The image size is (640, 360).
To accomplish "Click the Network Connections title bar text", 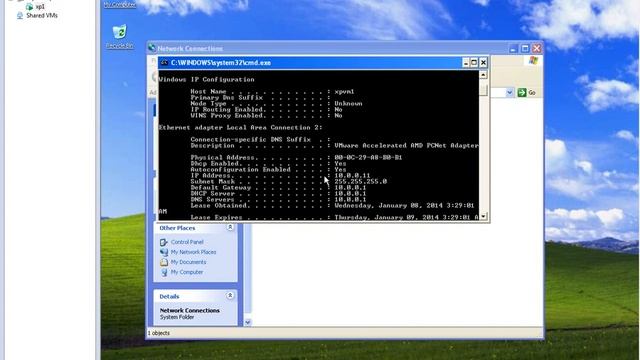I will click(x=190, y=49).
